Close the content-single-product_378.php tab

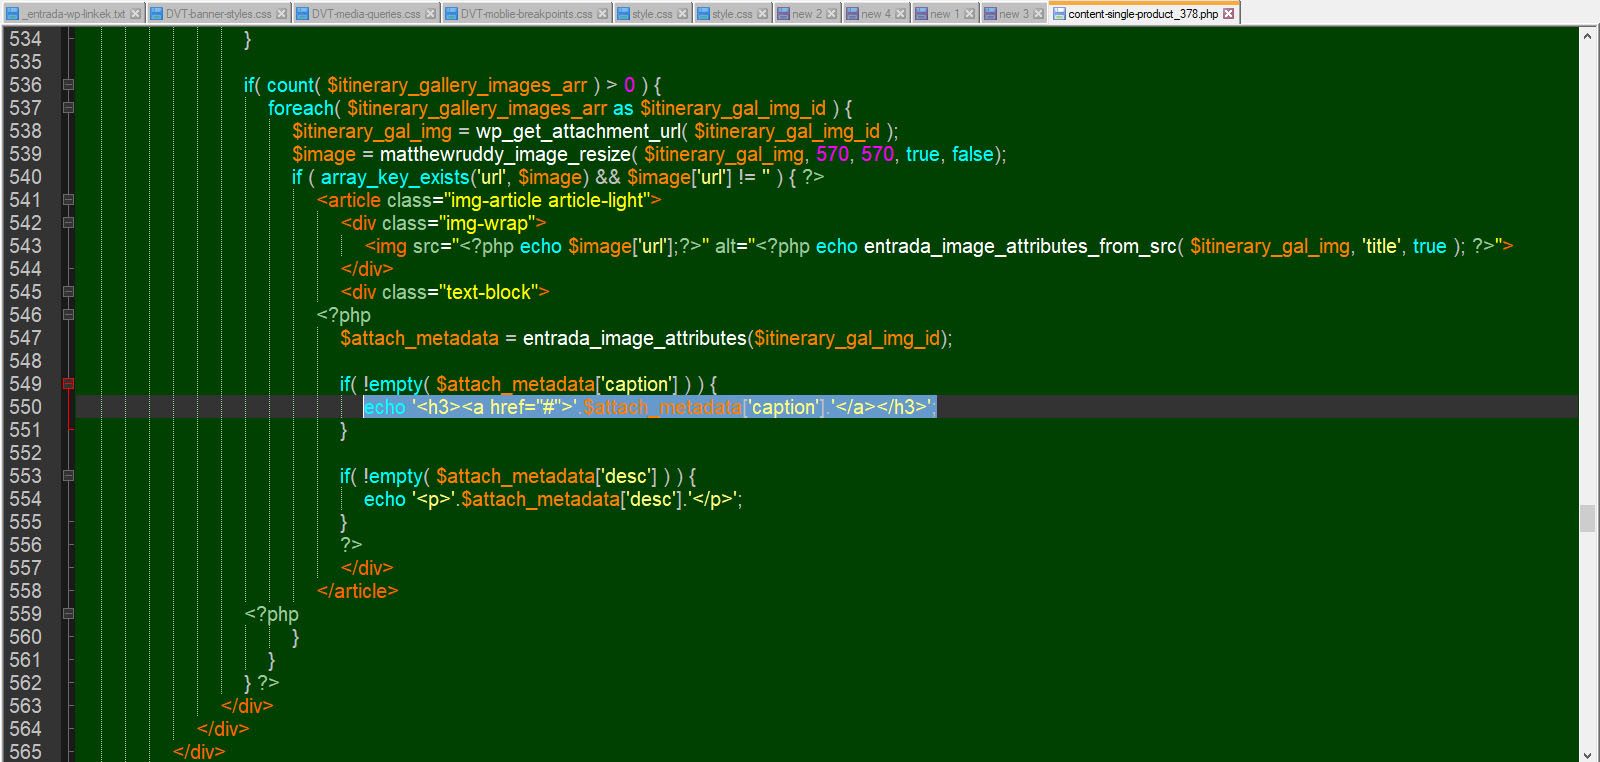click(x=1228, y=14)
